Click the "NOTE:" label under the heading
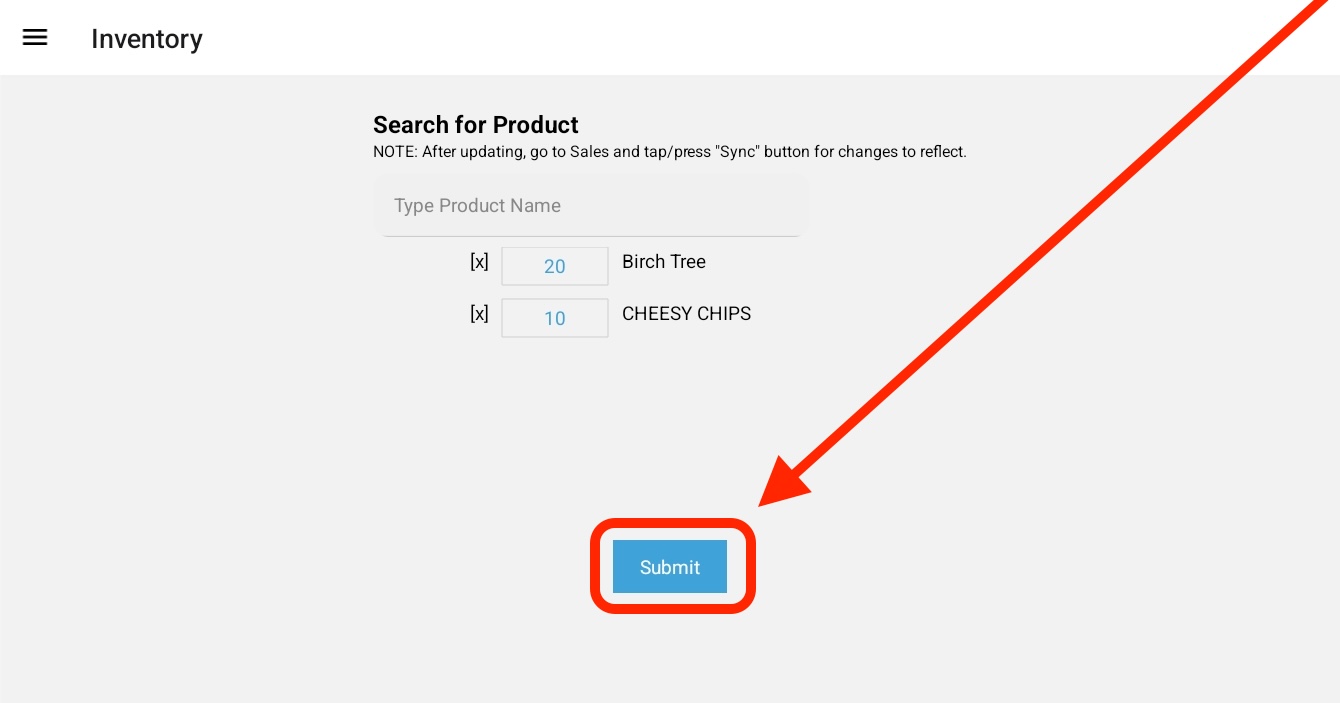Screen dimensions: 1340x703 pyautogui.click(x=395, y=153)
